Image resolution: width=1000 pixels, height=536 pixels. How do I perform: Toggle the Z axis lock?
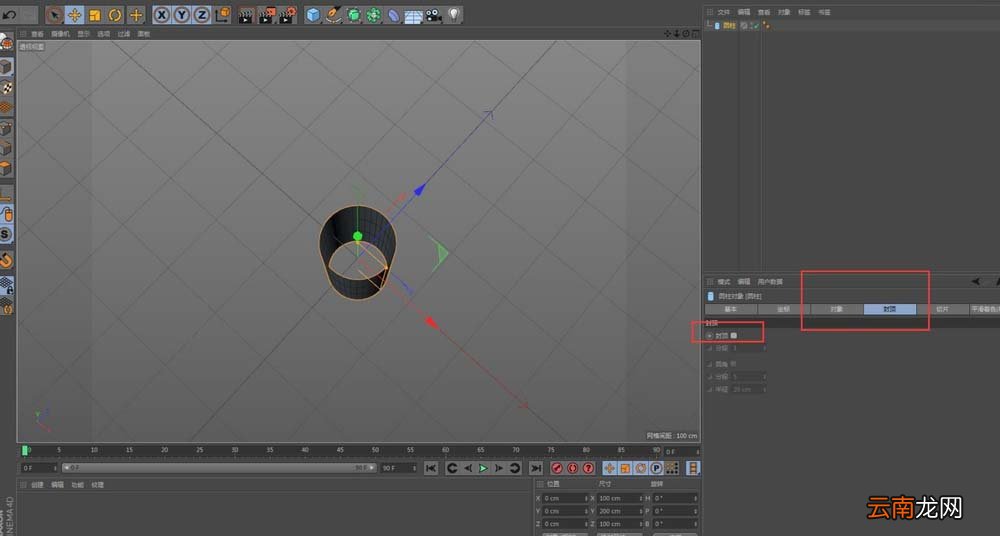pos(202,15)
